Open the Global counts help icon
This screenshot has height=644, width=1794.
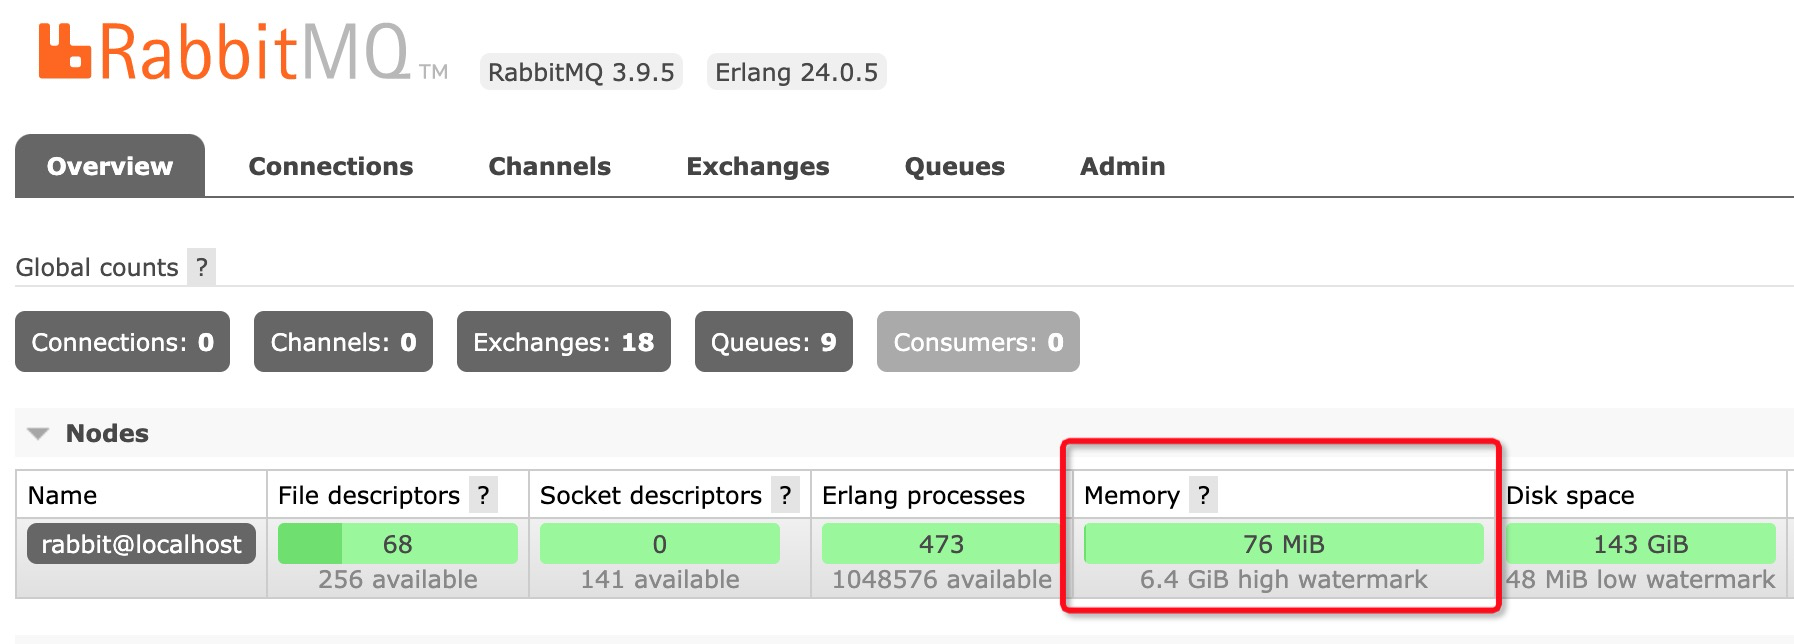203,266
